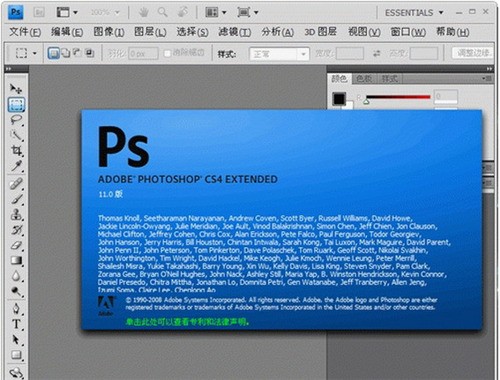Click the R value input field
This screenshot has height=380, width=500.
click(x=445, y=97)
